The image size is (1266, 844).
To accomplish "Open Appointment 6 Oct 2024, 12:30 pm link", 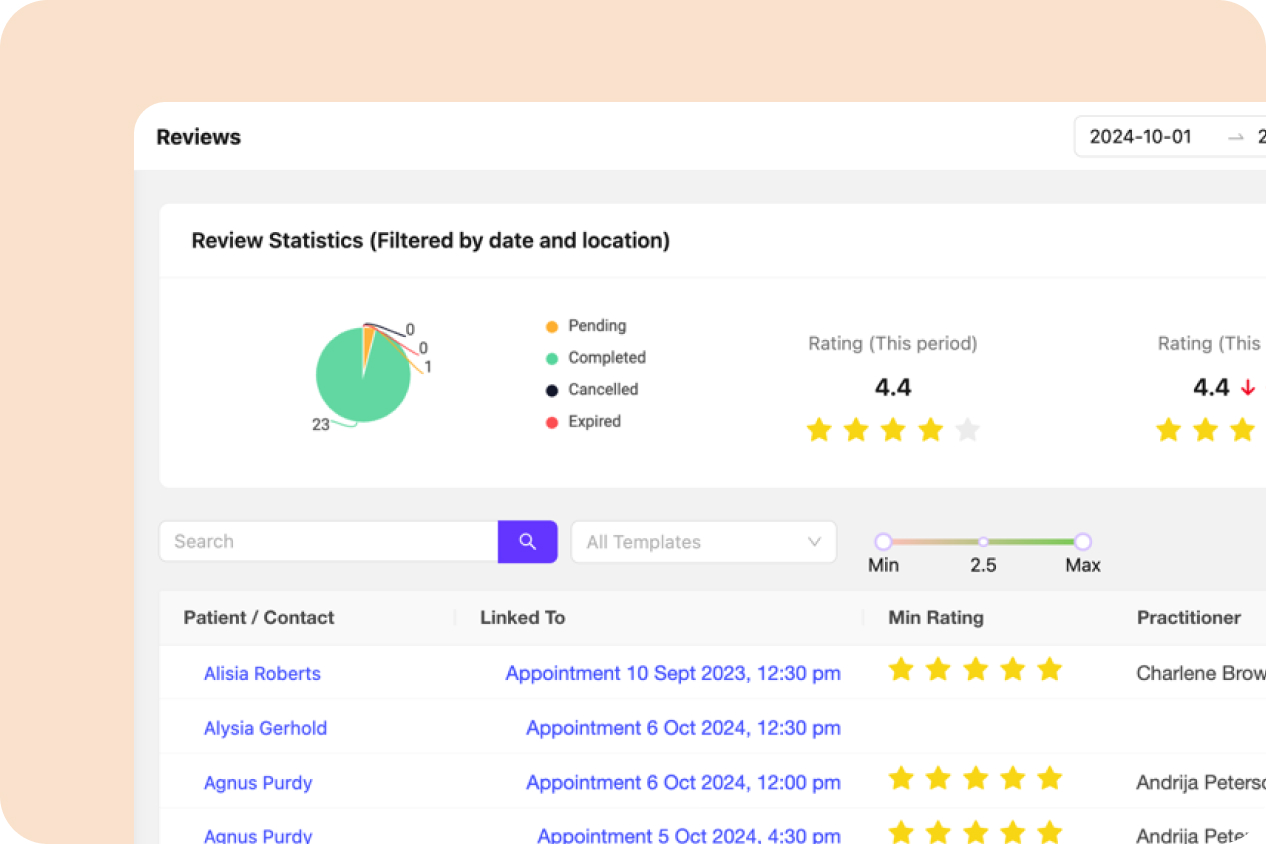I will click(683, 728).
